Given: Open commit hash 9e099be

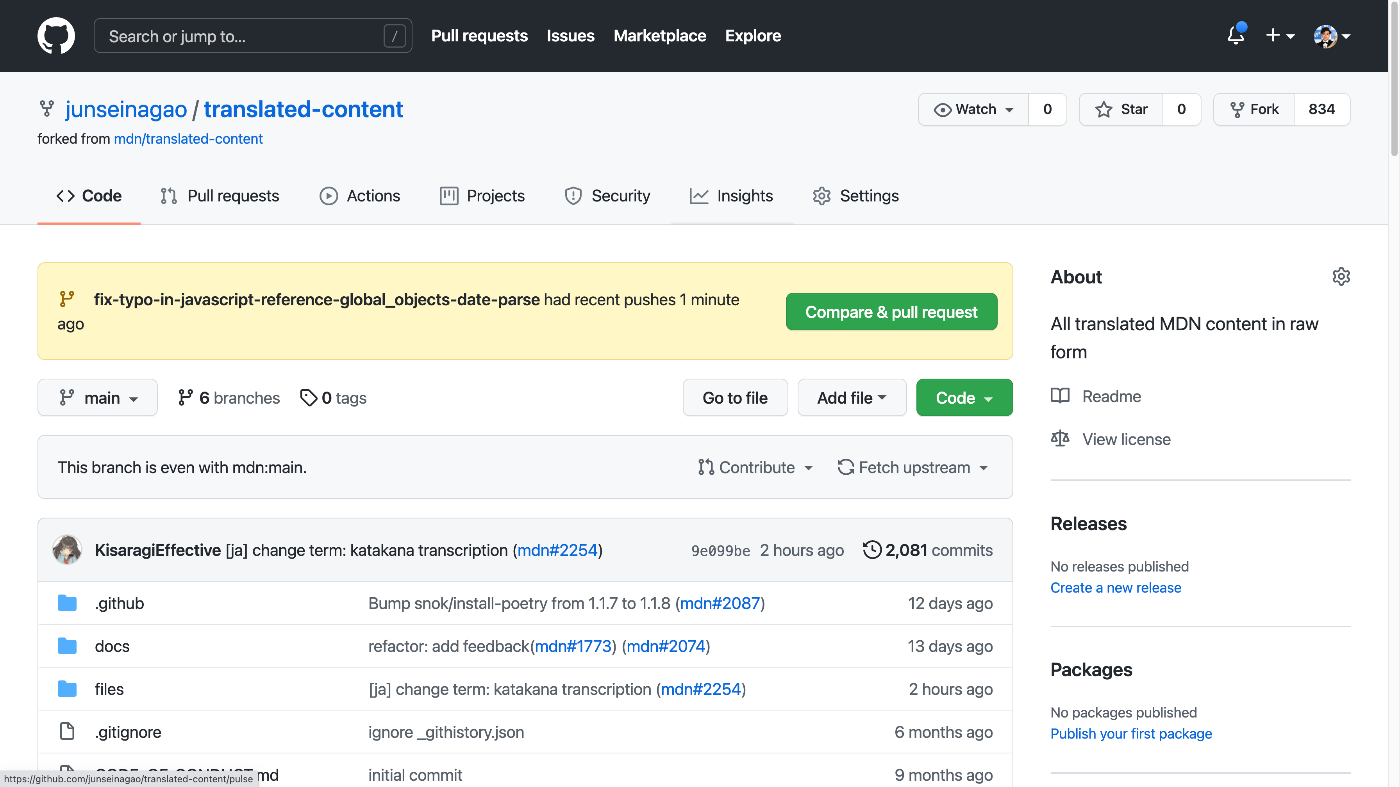Looking at the screenshot, I should tap(721, 550).
